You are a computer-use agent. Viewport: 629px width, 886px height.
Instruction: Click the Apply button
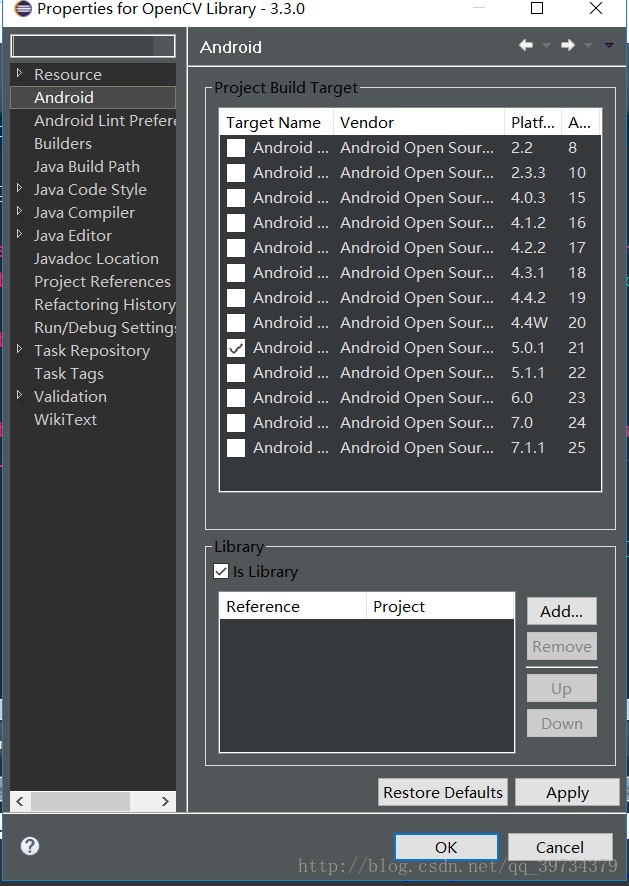tap(567, 792)
